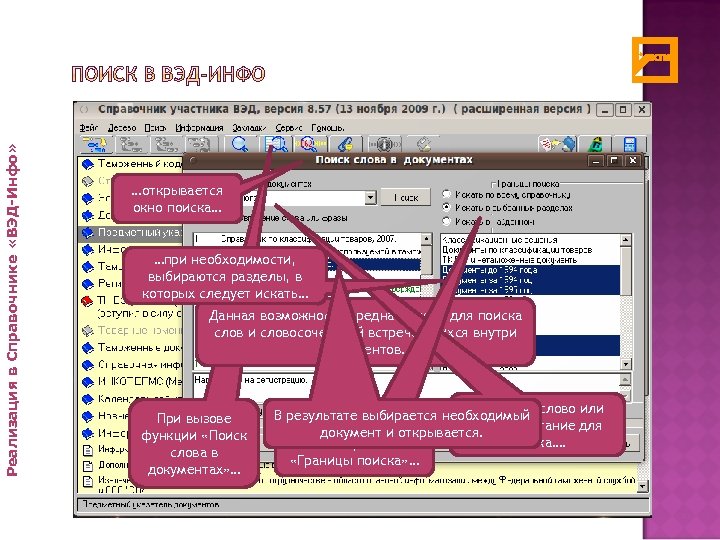Click the book icon beside Справочная инф
The image size is (720, 540).
pos(87,365)
